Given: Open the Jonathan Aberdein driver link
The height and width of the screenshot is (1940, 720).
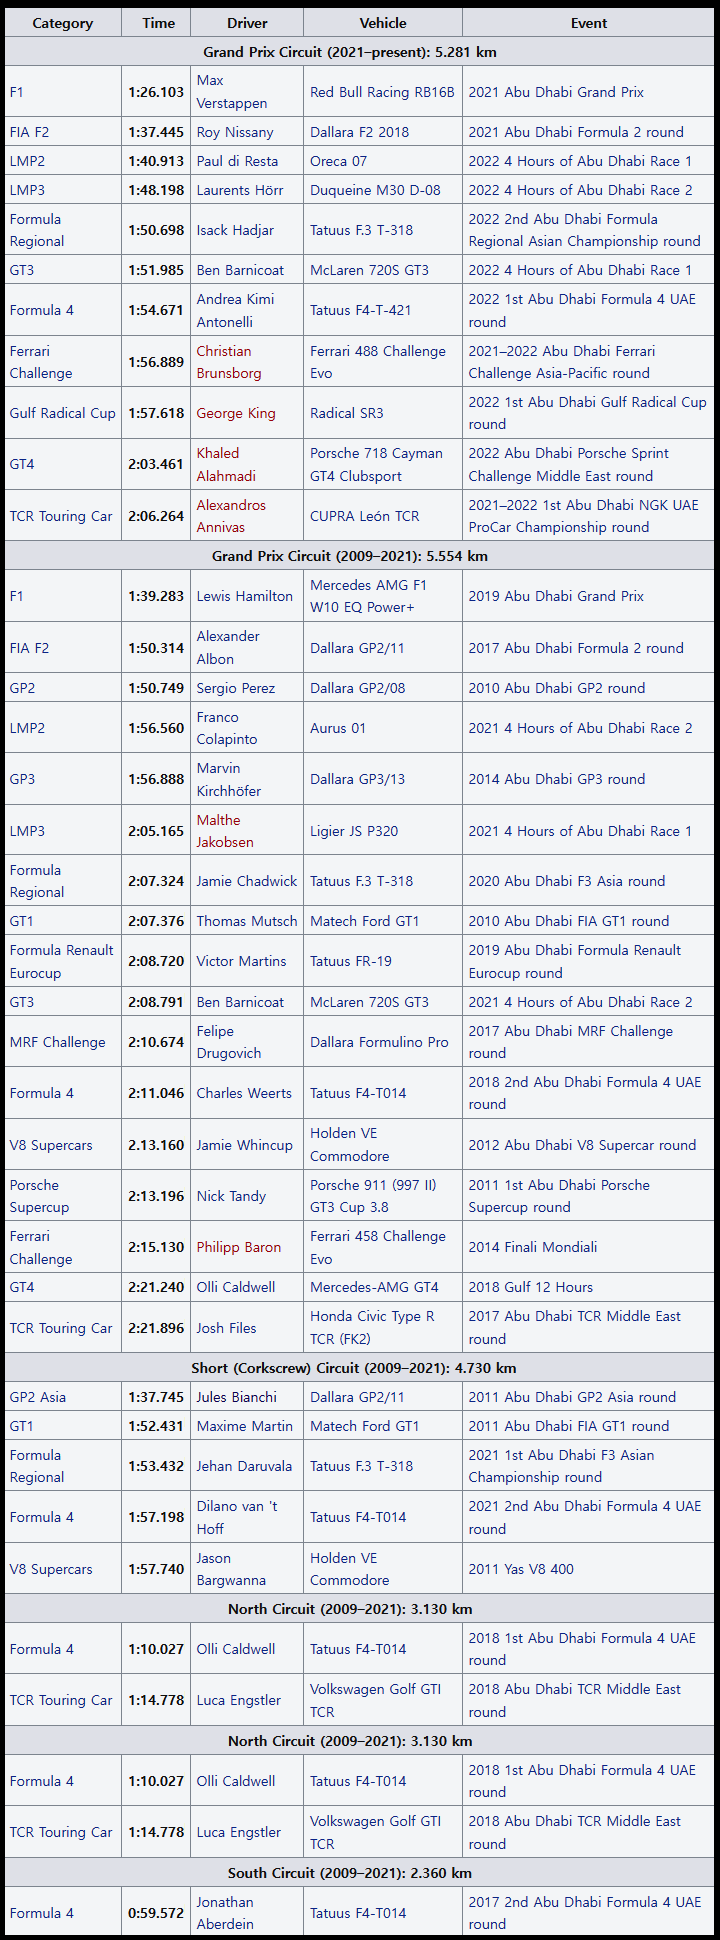Looking at the screenshot, I should 225,1913.
